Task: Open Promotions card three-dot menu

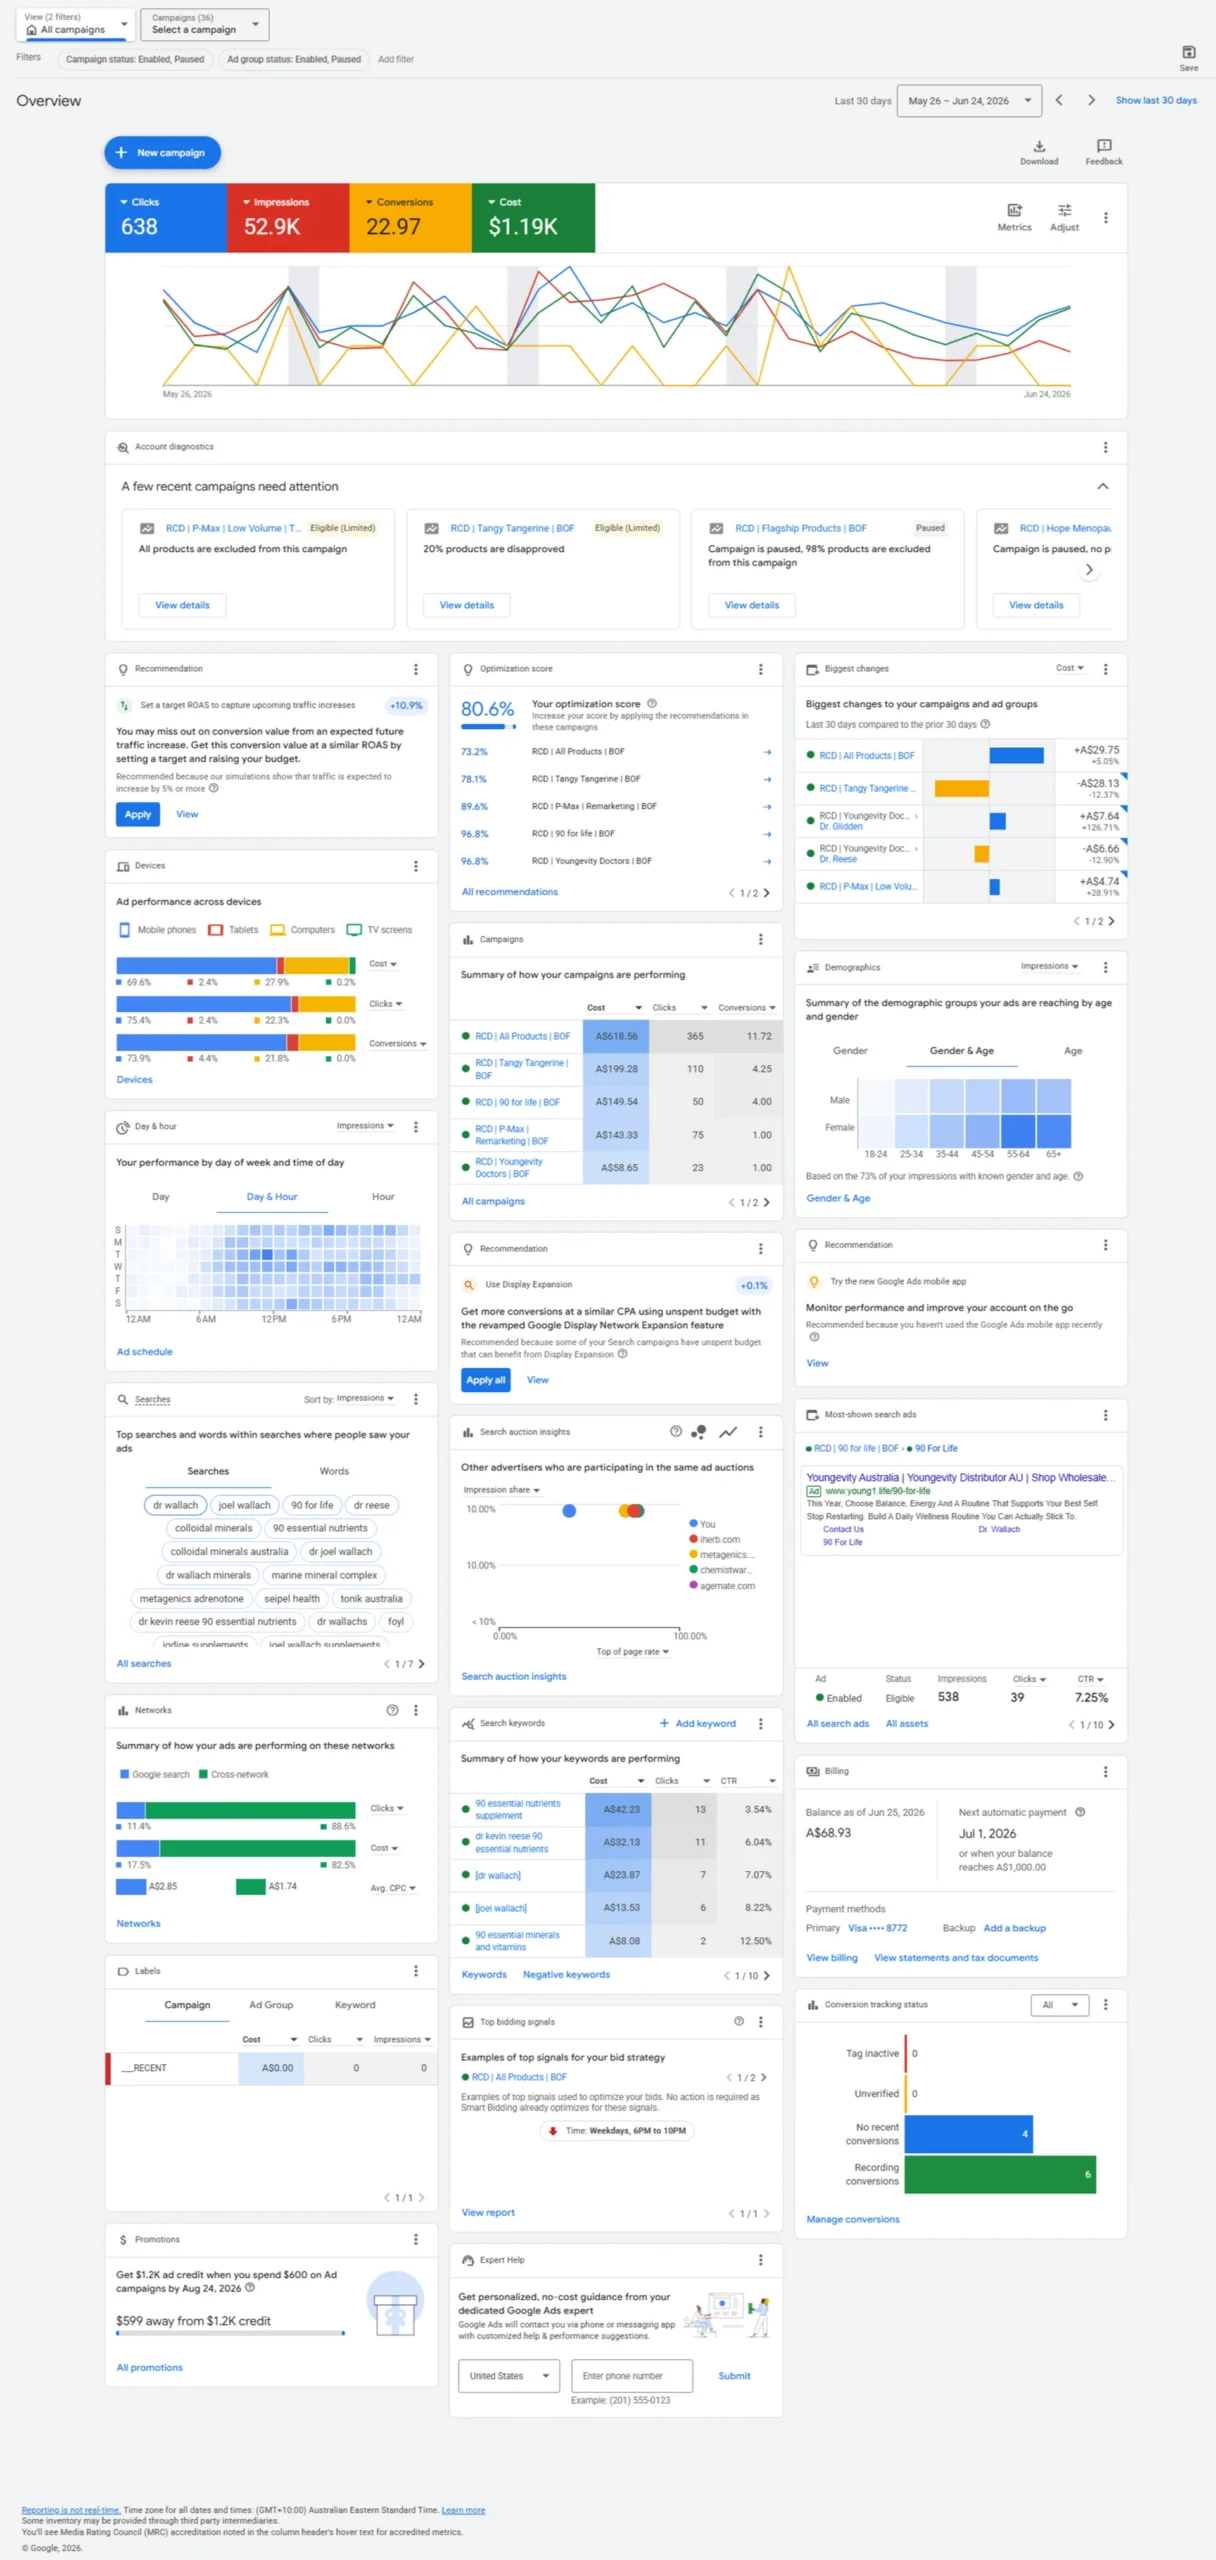Action: 416,2239
